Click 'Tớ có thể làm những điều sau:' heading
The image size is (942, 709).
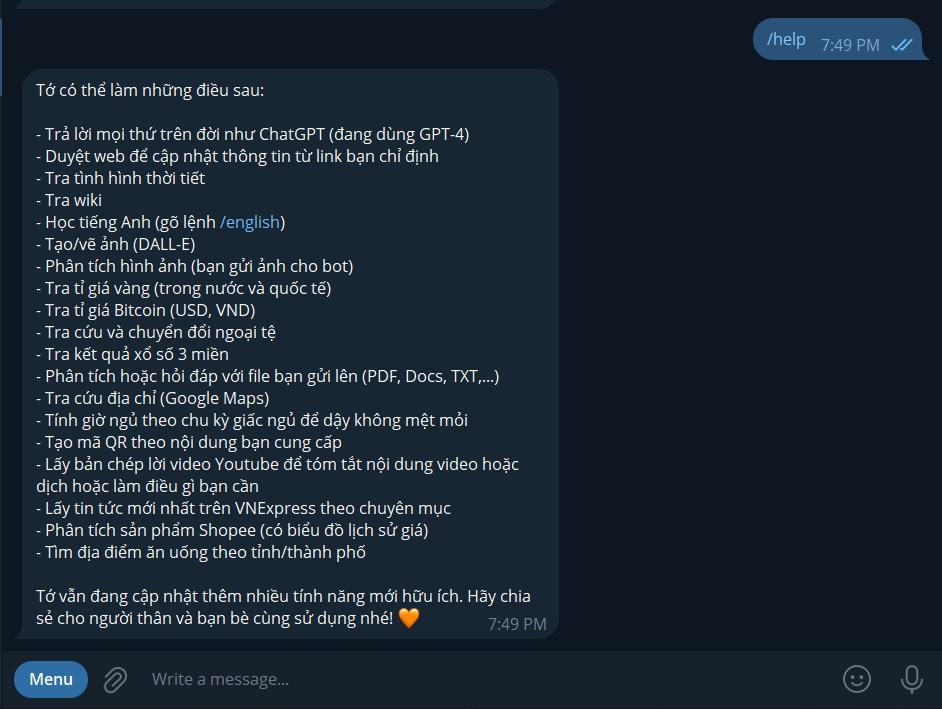point(150,90)
